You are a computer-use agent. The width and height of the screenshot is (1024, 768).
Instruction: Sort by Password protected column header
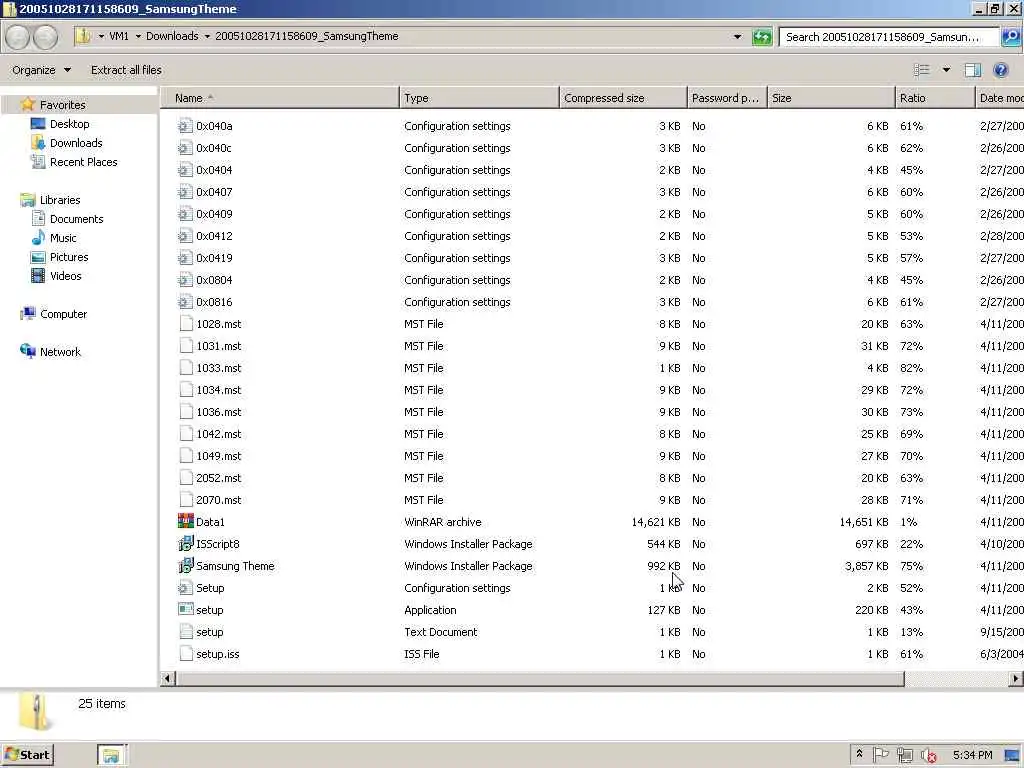pyautogui.click(x=727, y=98)
